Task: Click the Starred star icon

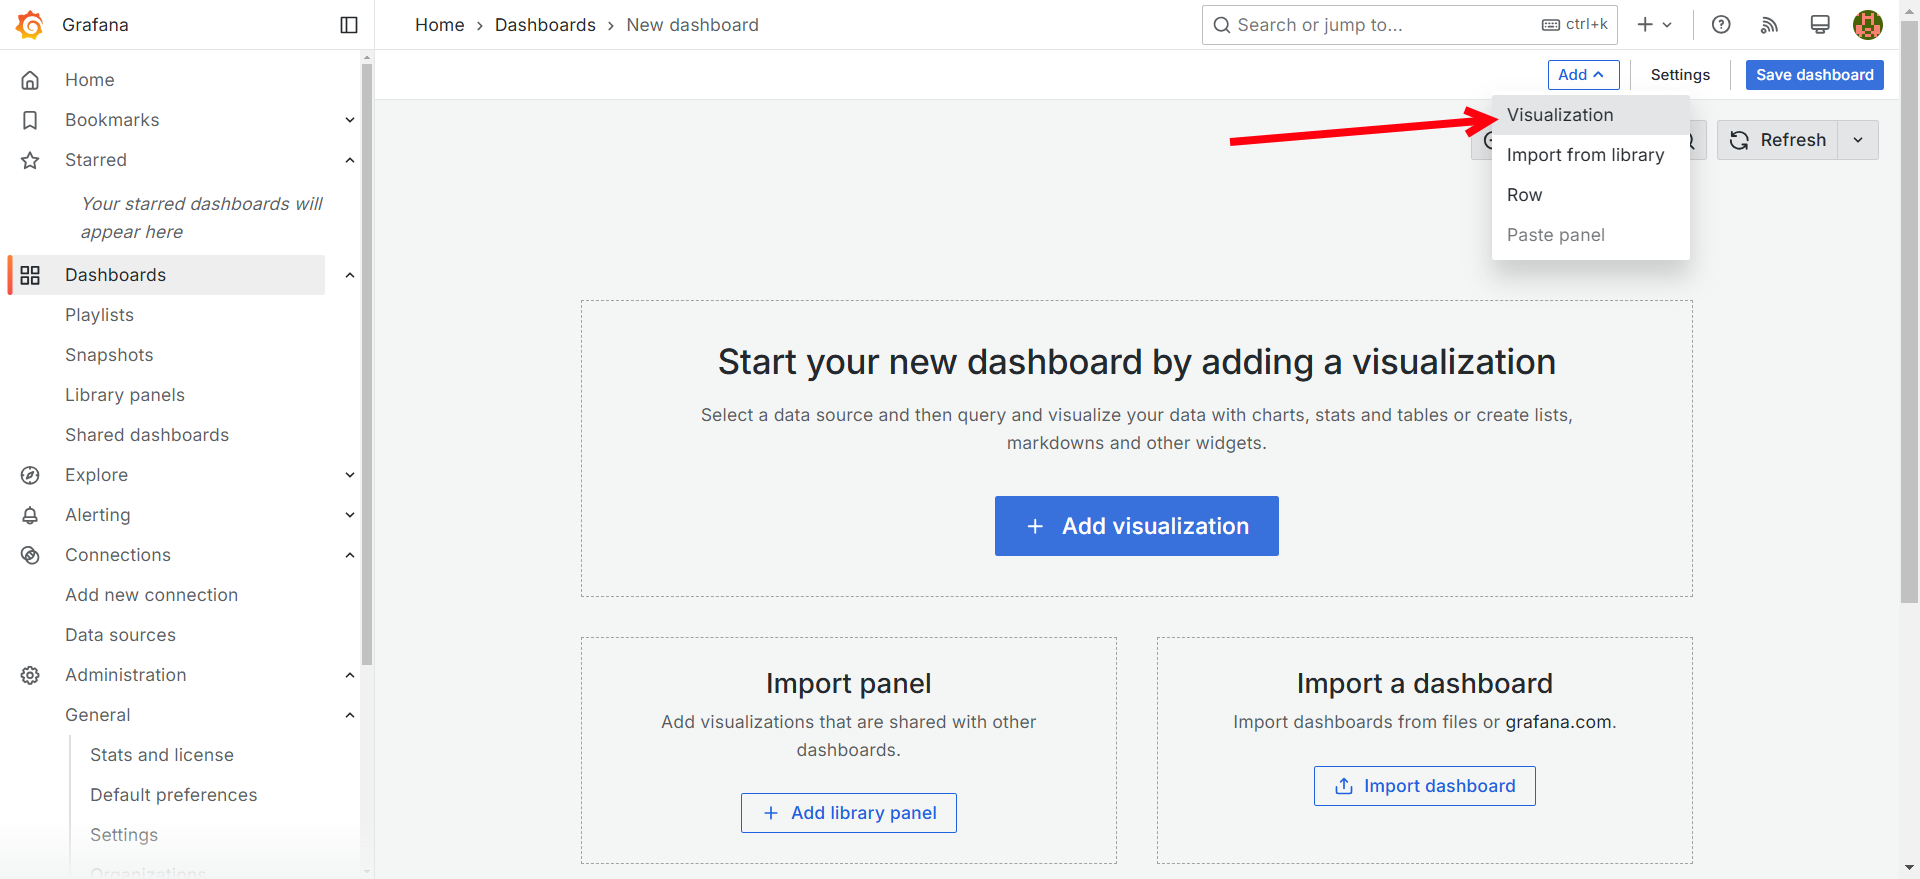Action: point(30,160)
